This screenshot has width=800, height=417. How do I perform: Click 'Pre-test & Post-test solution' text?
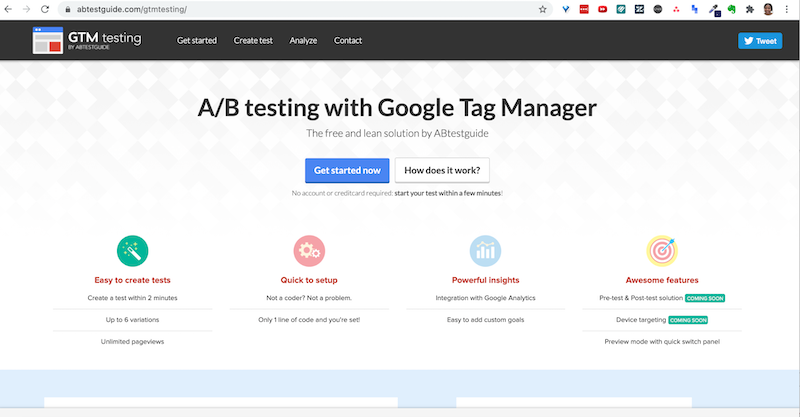click(641, 298)
